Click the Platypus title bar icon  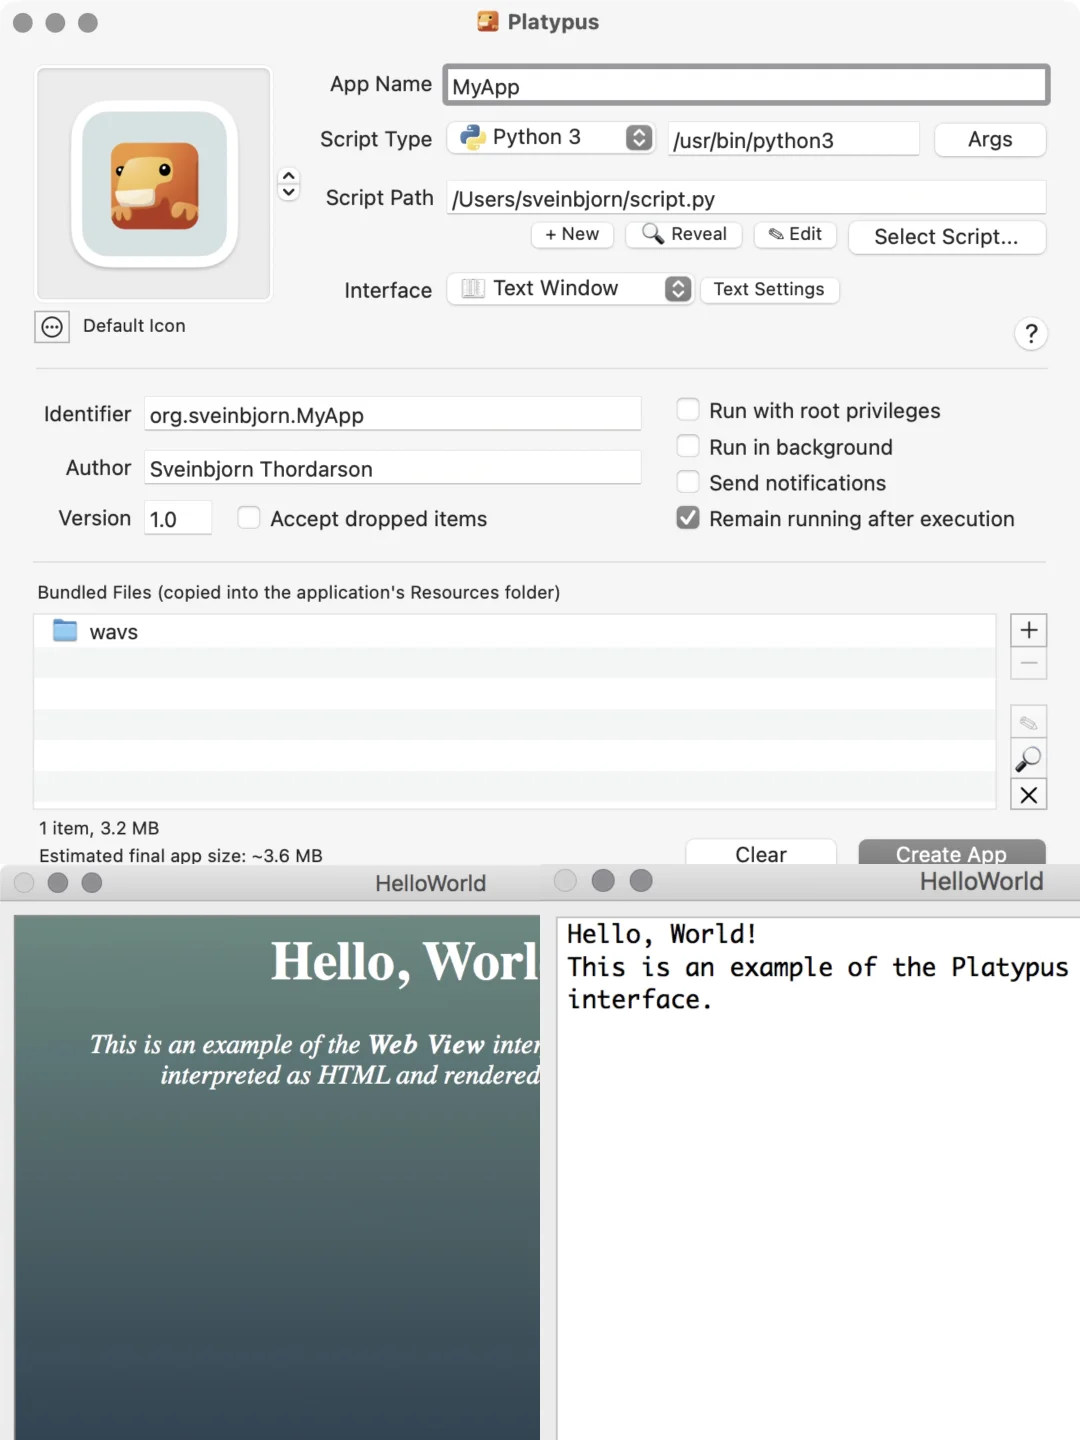488,22
